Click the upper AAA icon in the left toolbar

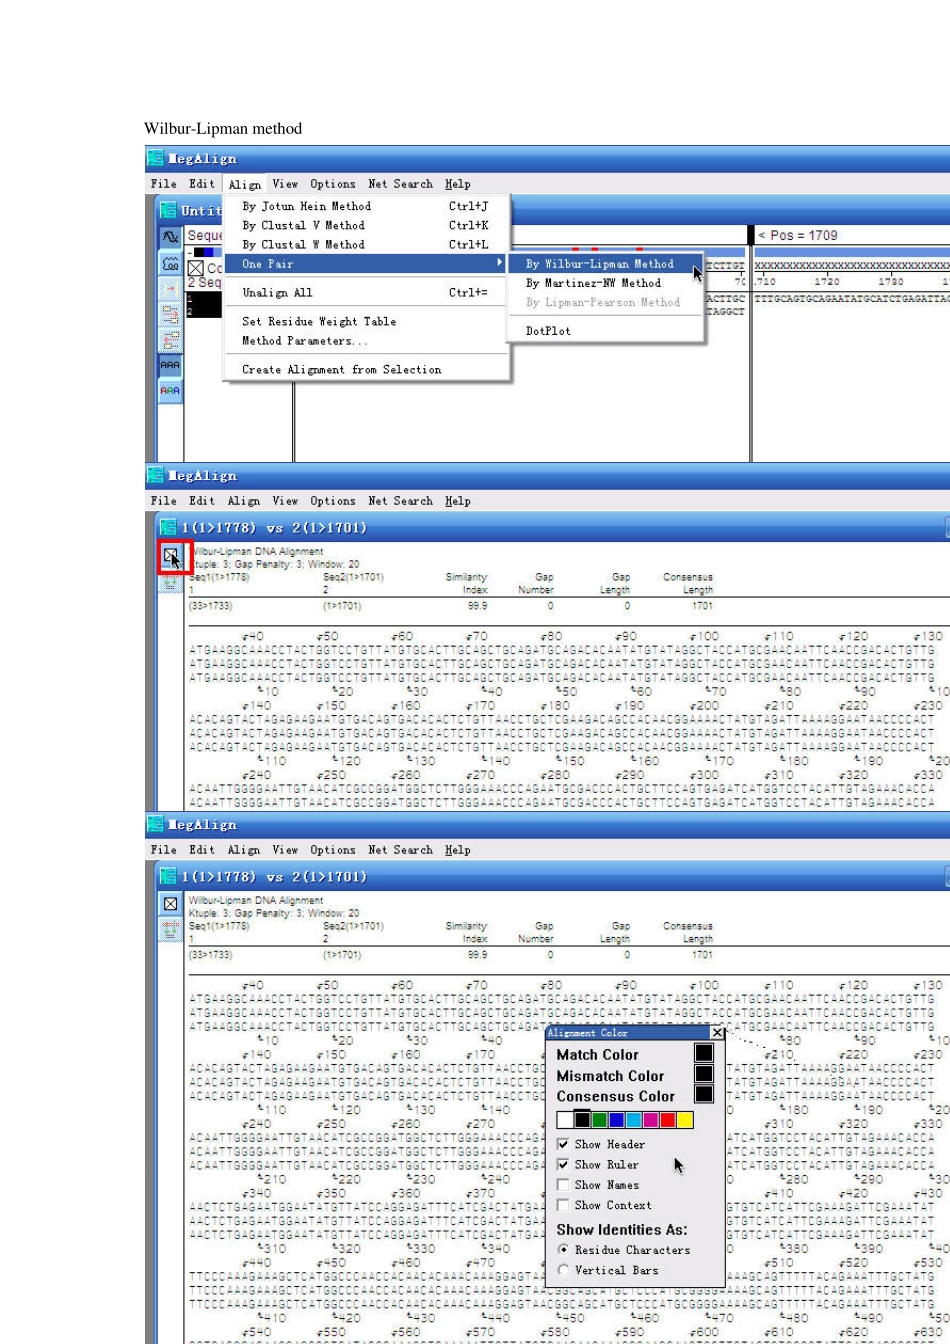170,367
